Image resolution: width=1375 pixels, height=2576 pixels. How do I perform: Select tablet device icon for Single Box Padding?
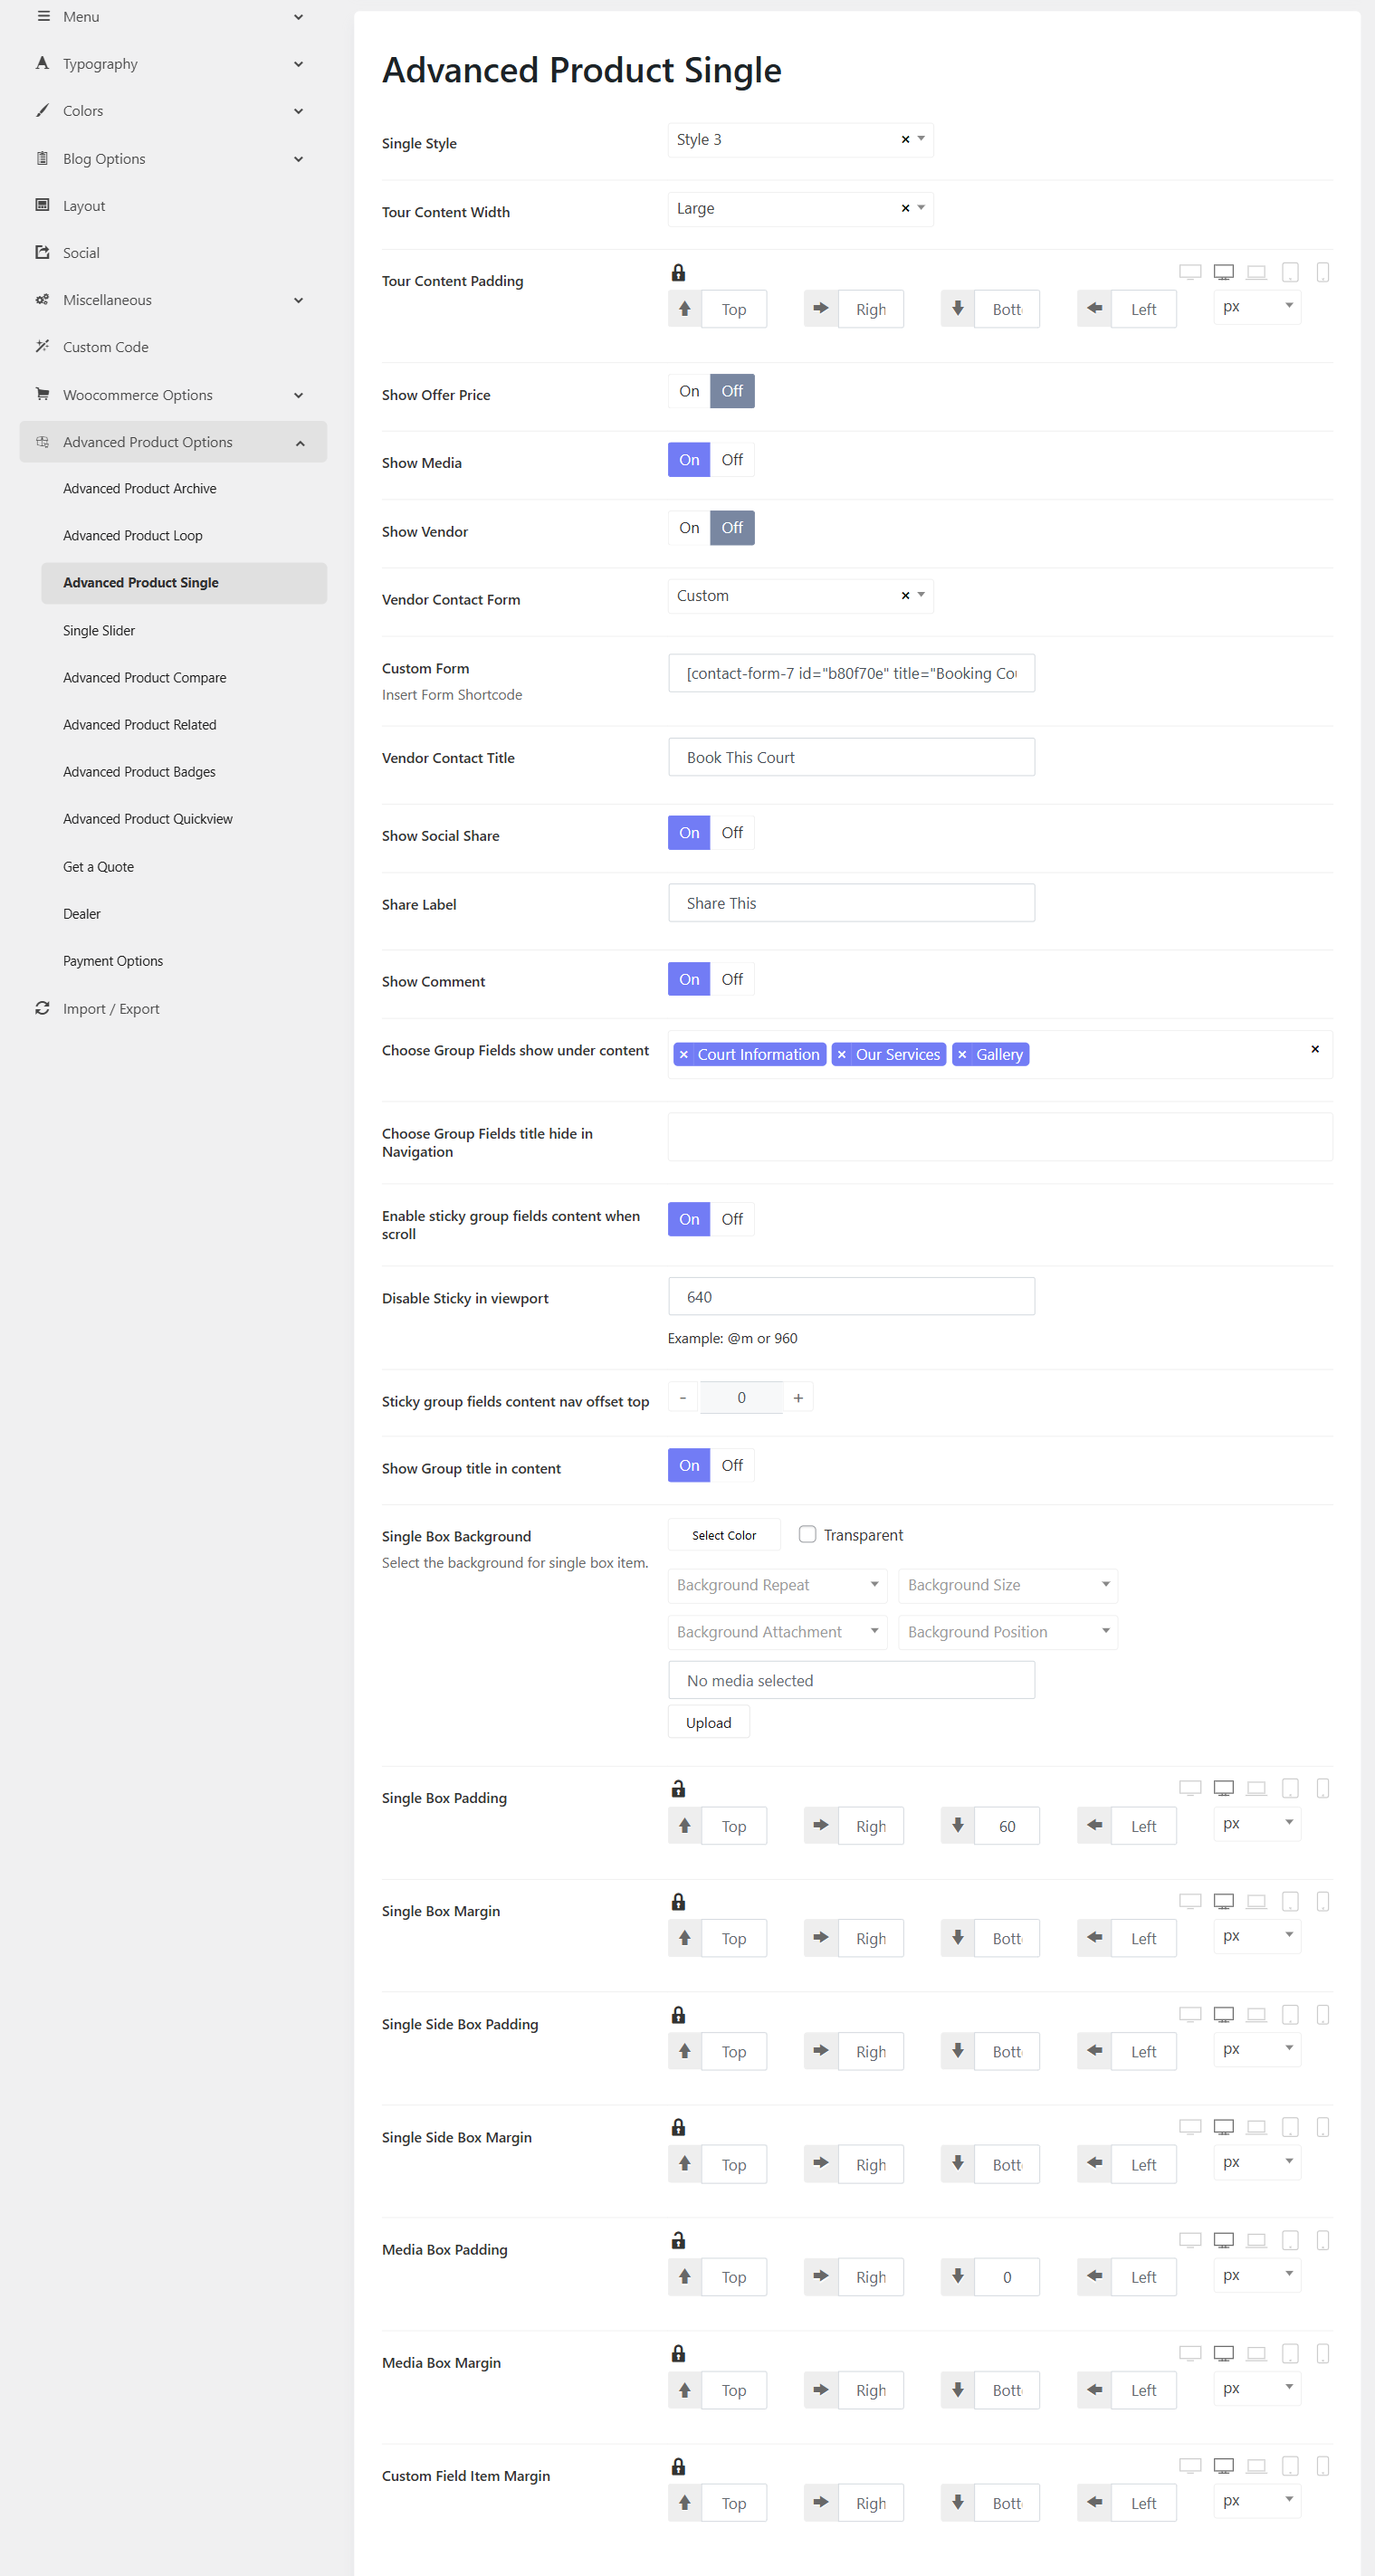point(1290,1789)
